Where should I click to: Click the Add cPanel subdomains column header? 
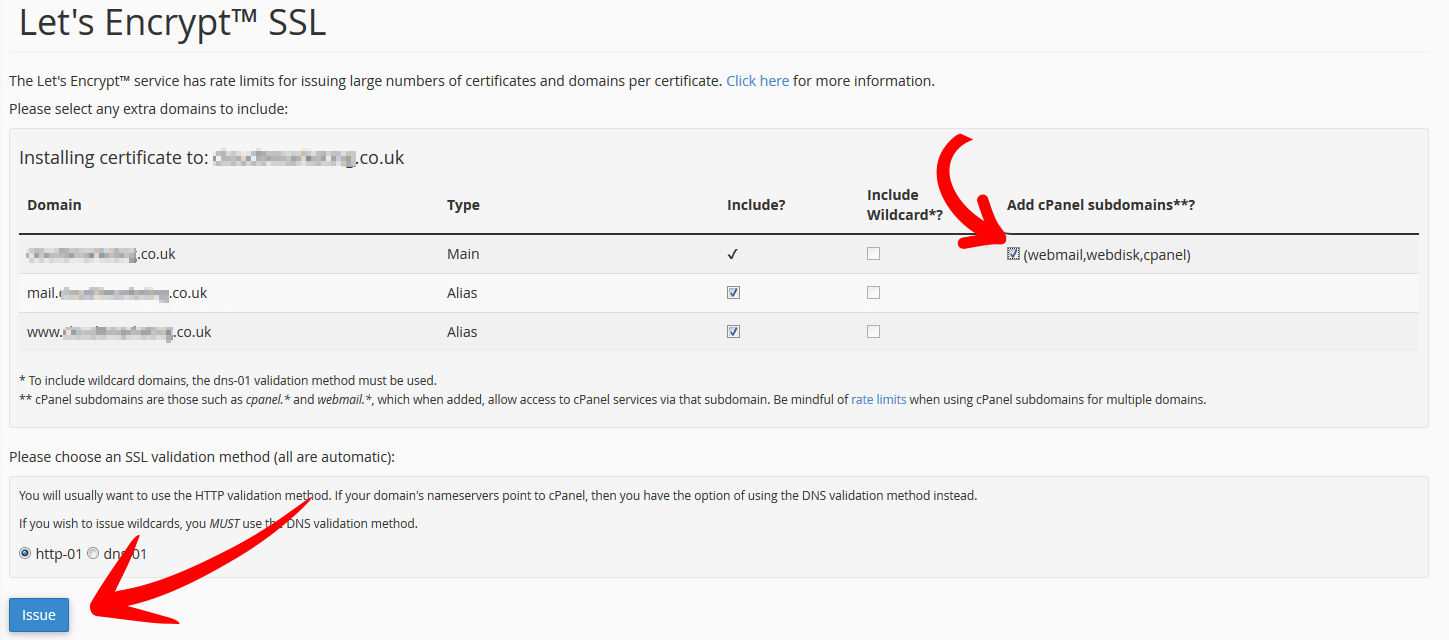click(x=1101, y=204)
